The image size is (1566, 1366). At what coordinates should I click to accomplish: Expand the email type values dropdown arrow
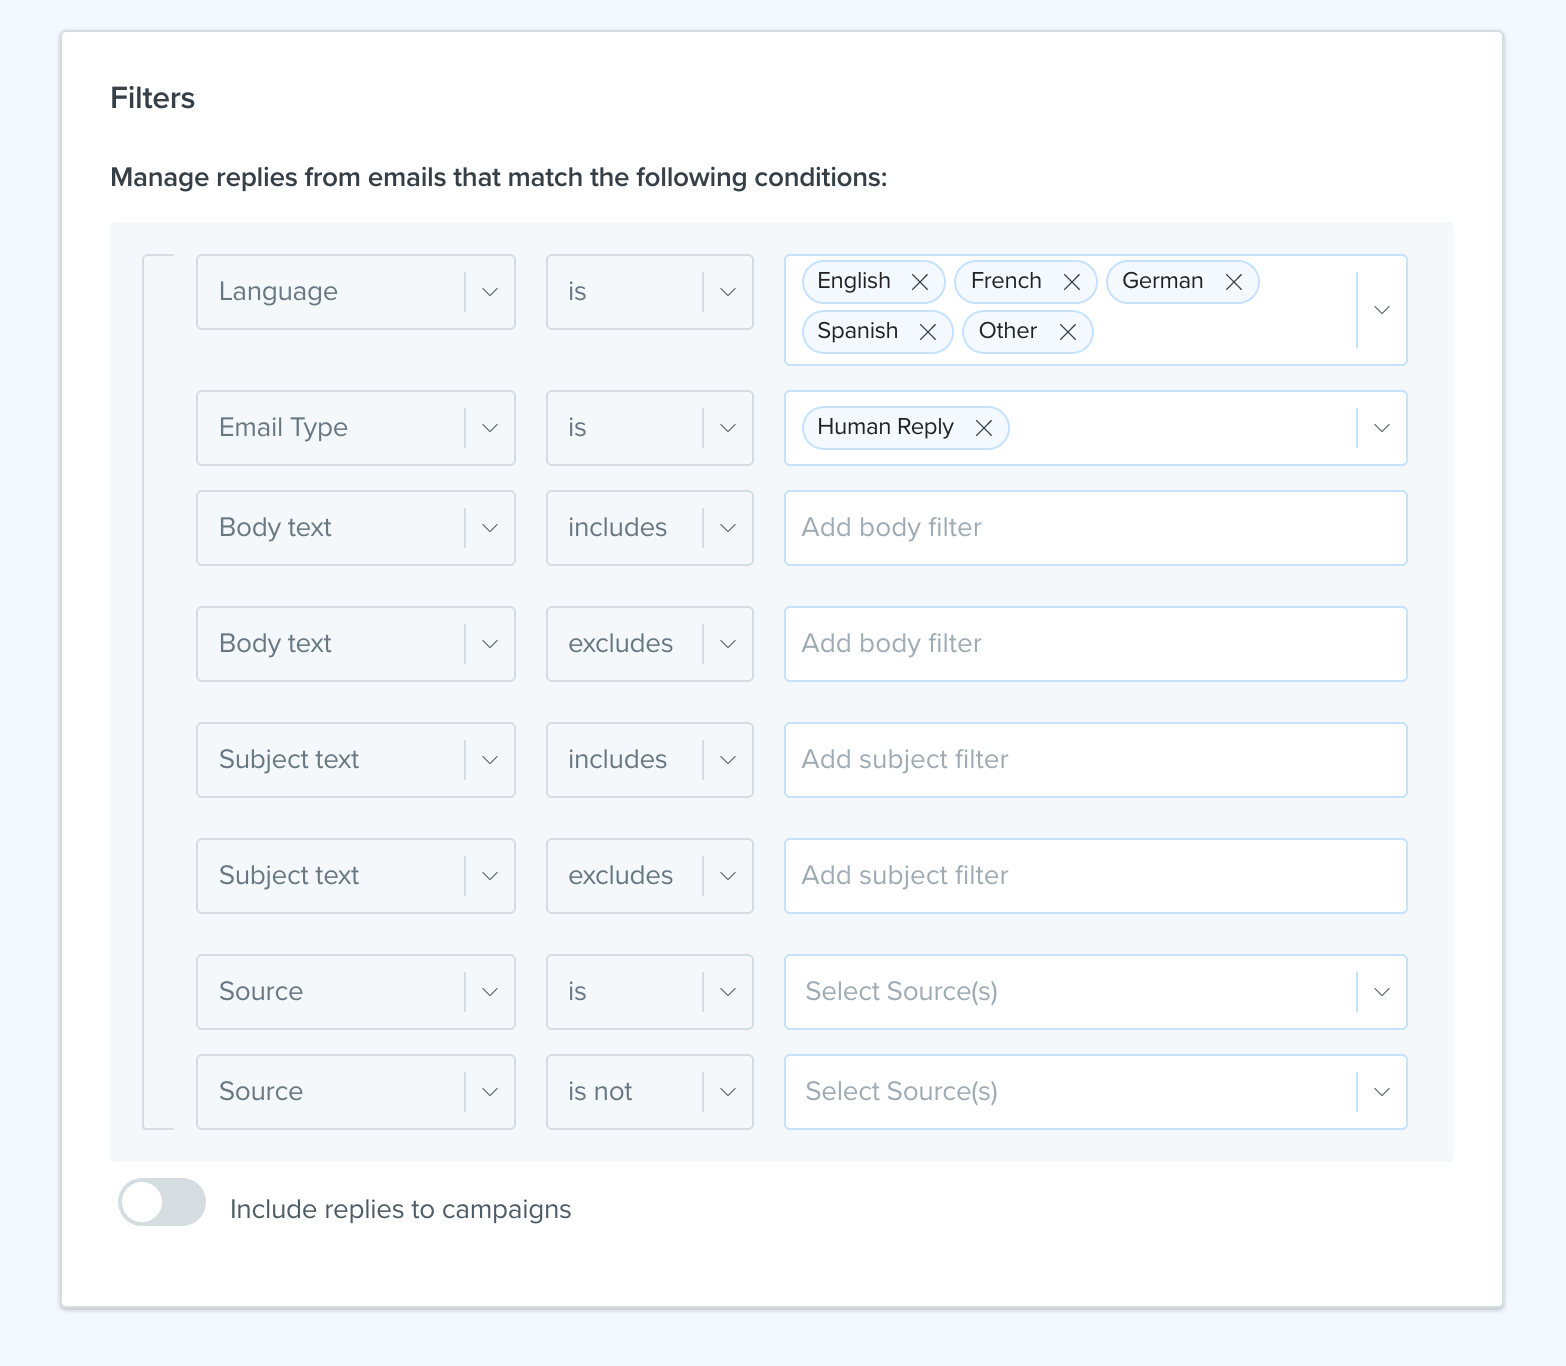[1382, 428]
